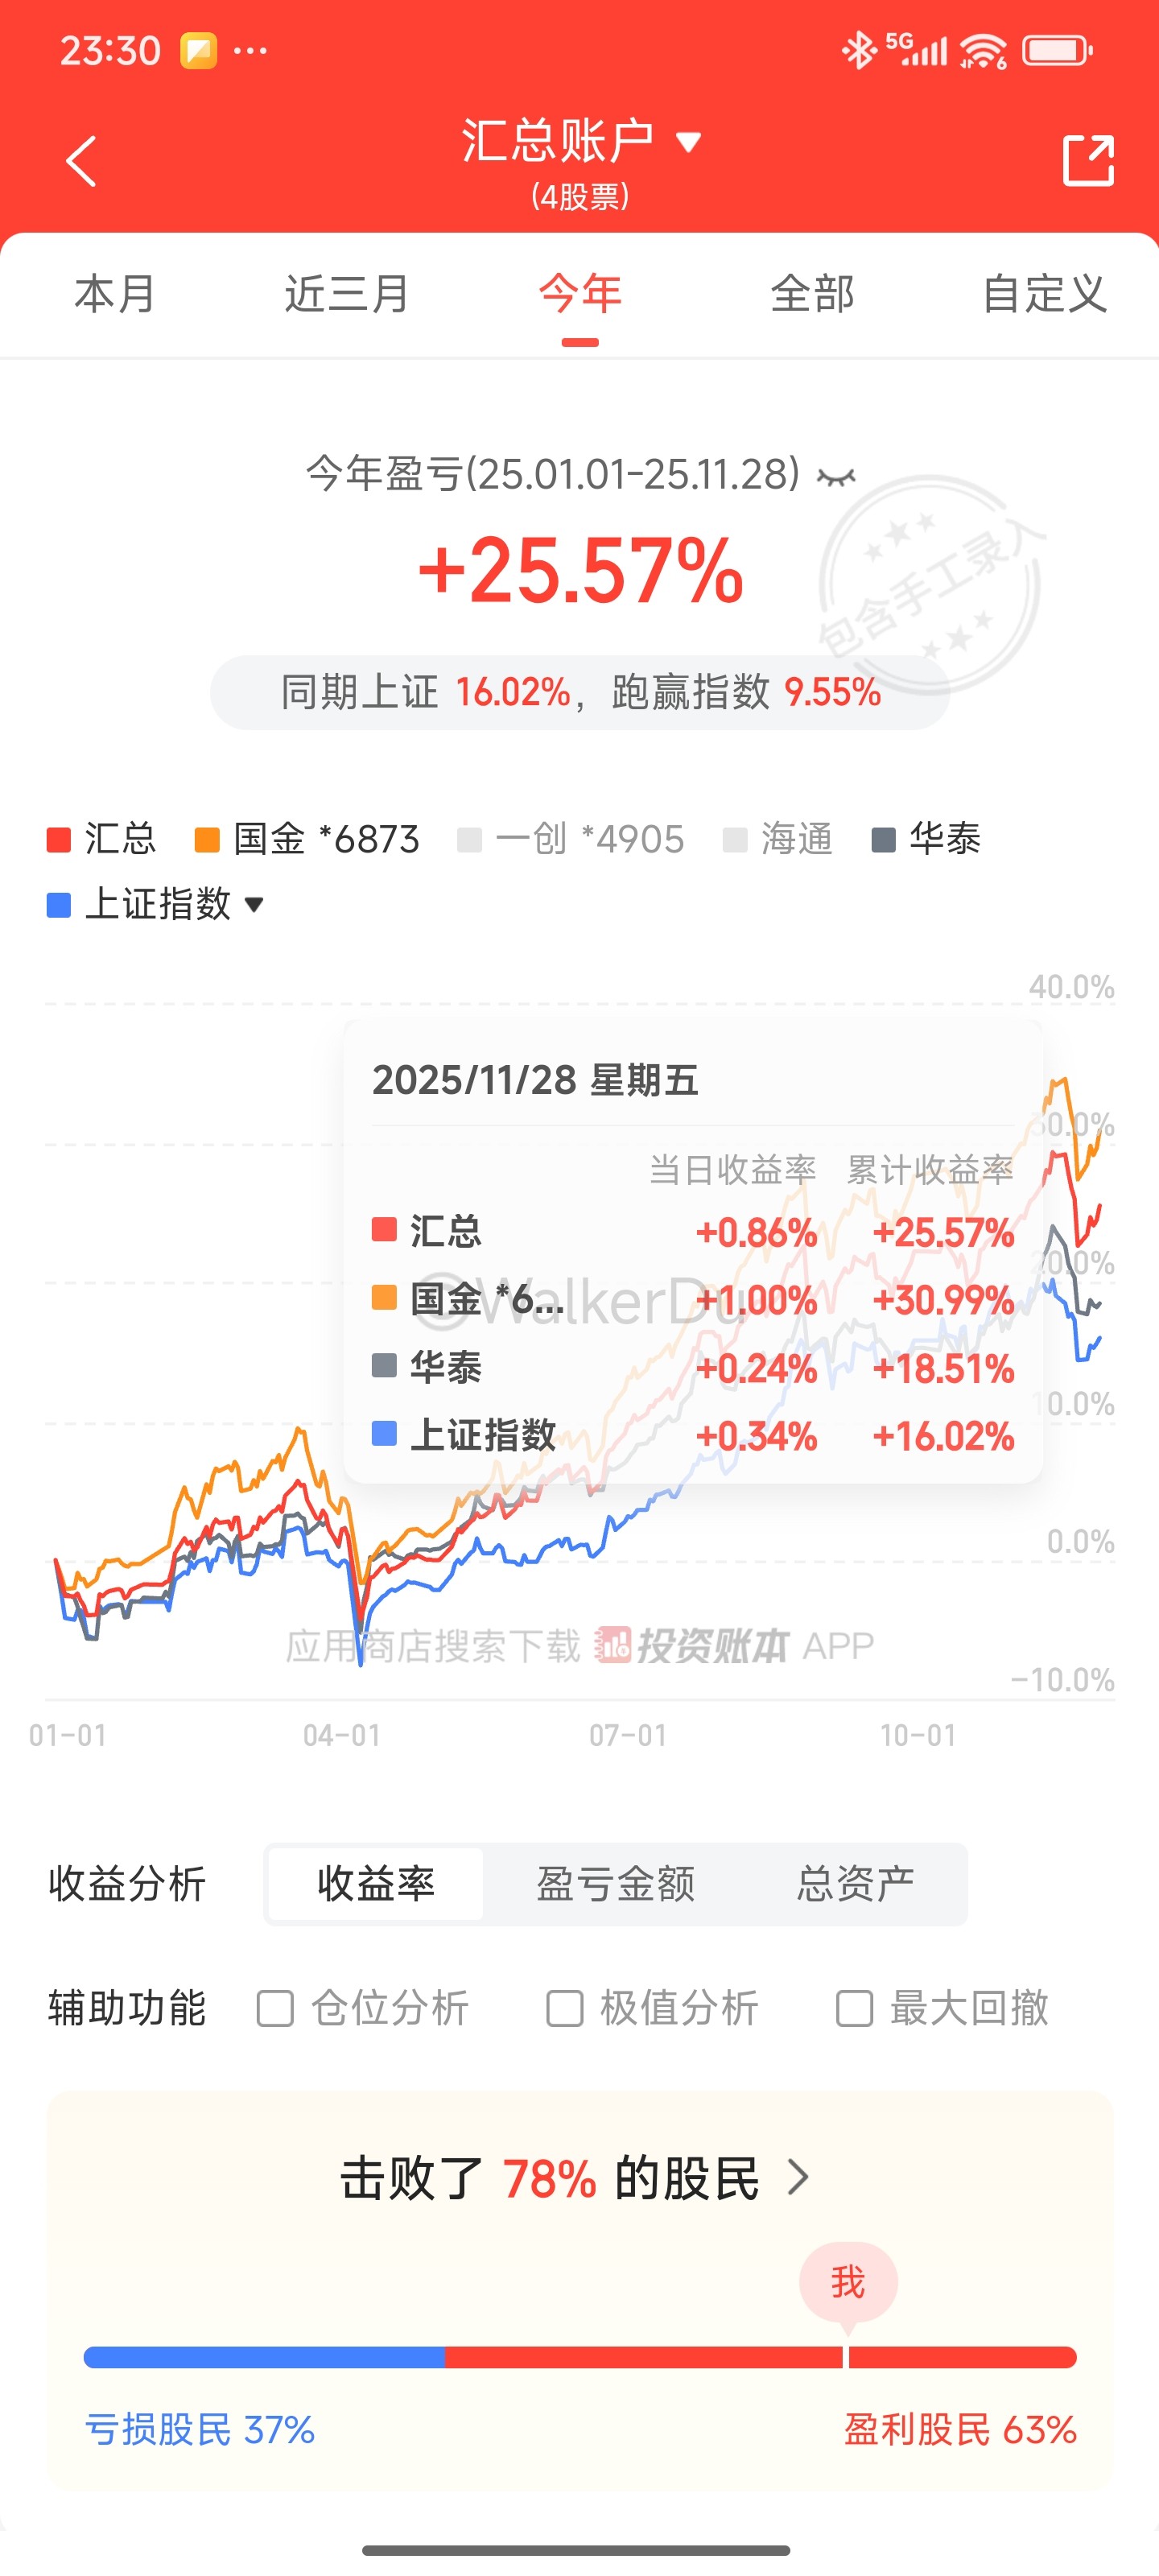The image size is (1159, 2576).
Task: Enable the 极值分析 checkbox
Action: tap(565, 2008)
